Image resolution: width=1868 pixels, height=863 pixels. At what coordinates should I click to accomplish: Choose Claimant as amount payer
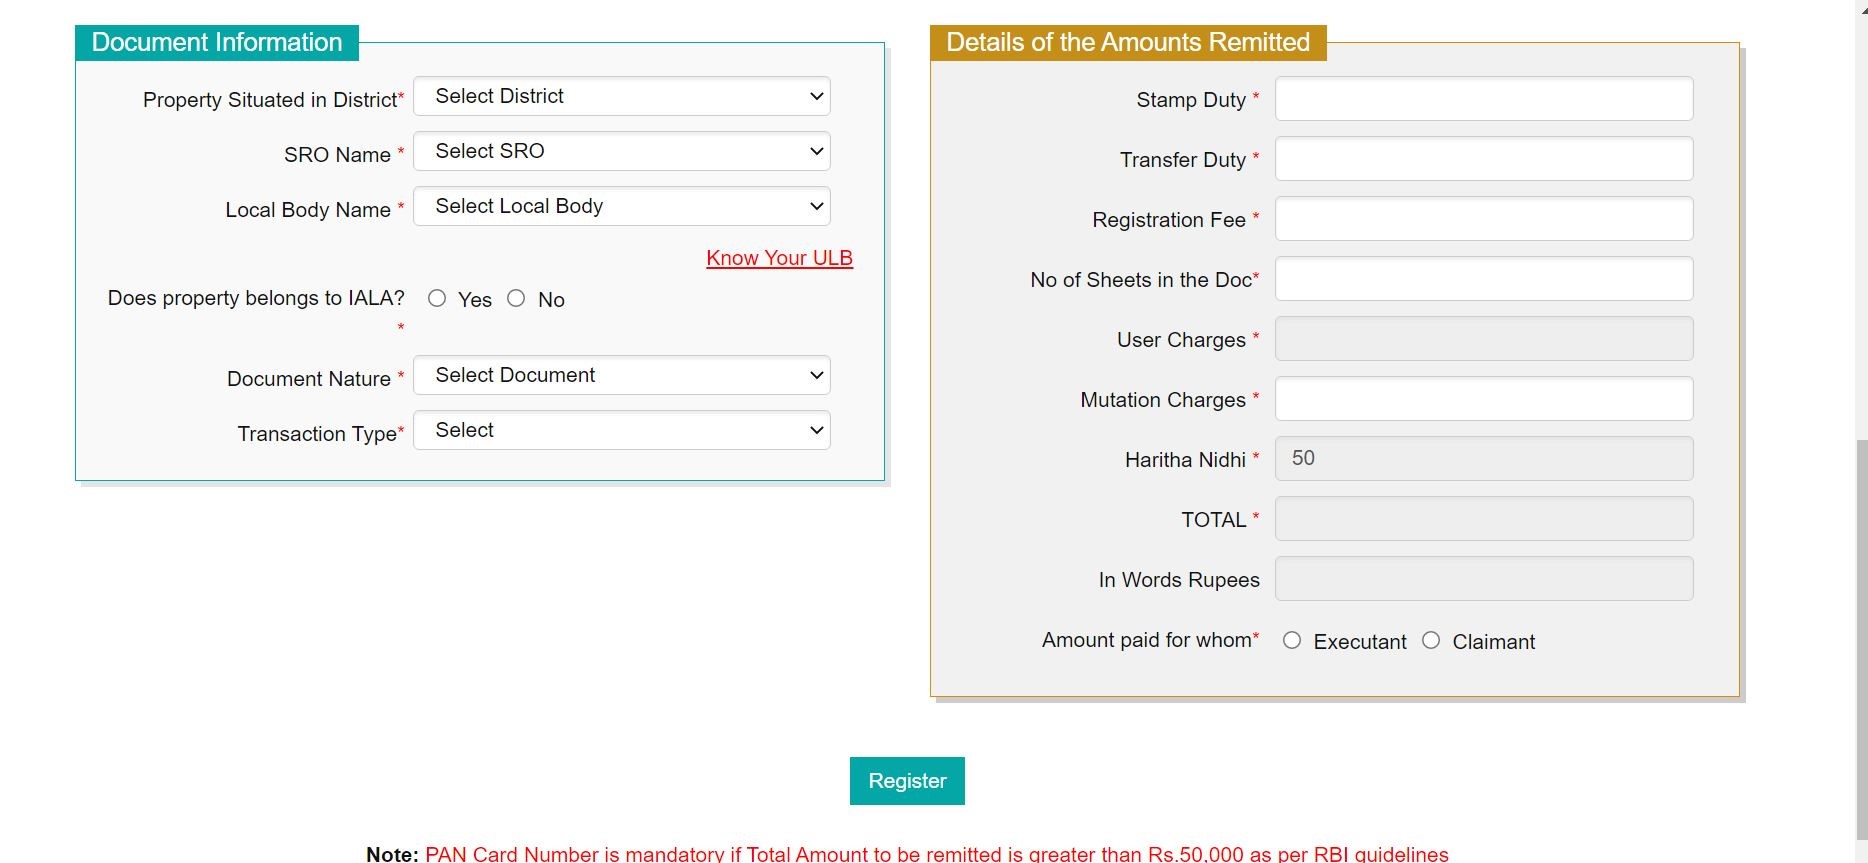pyautogui.click(x=1431, y=640)
